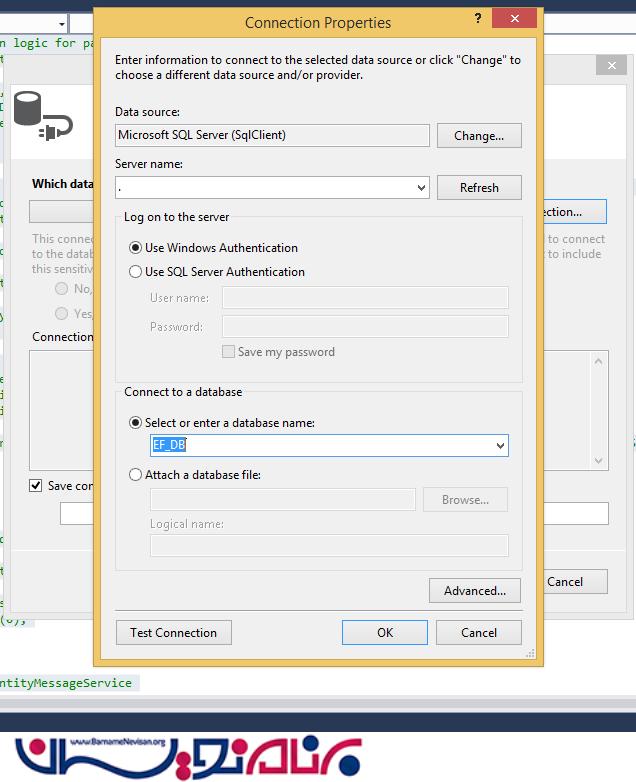Open the database name dropdown list
This screenshot has width=636, height=782.
point(499,446)
